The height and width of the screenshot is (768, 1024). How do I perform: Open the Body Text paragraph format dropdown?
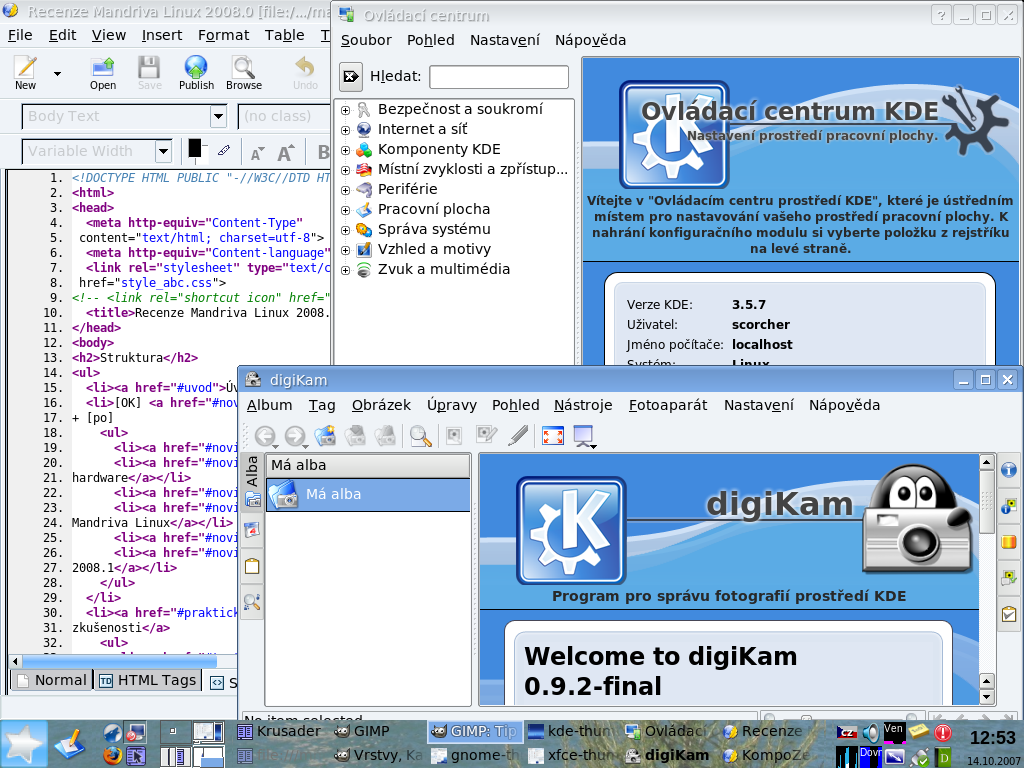coord(218,117)
